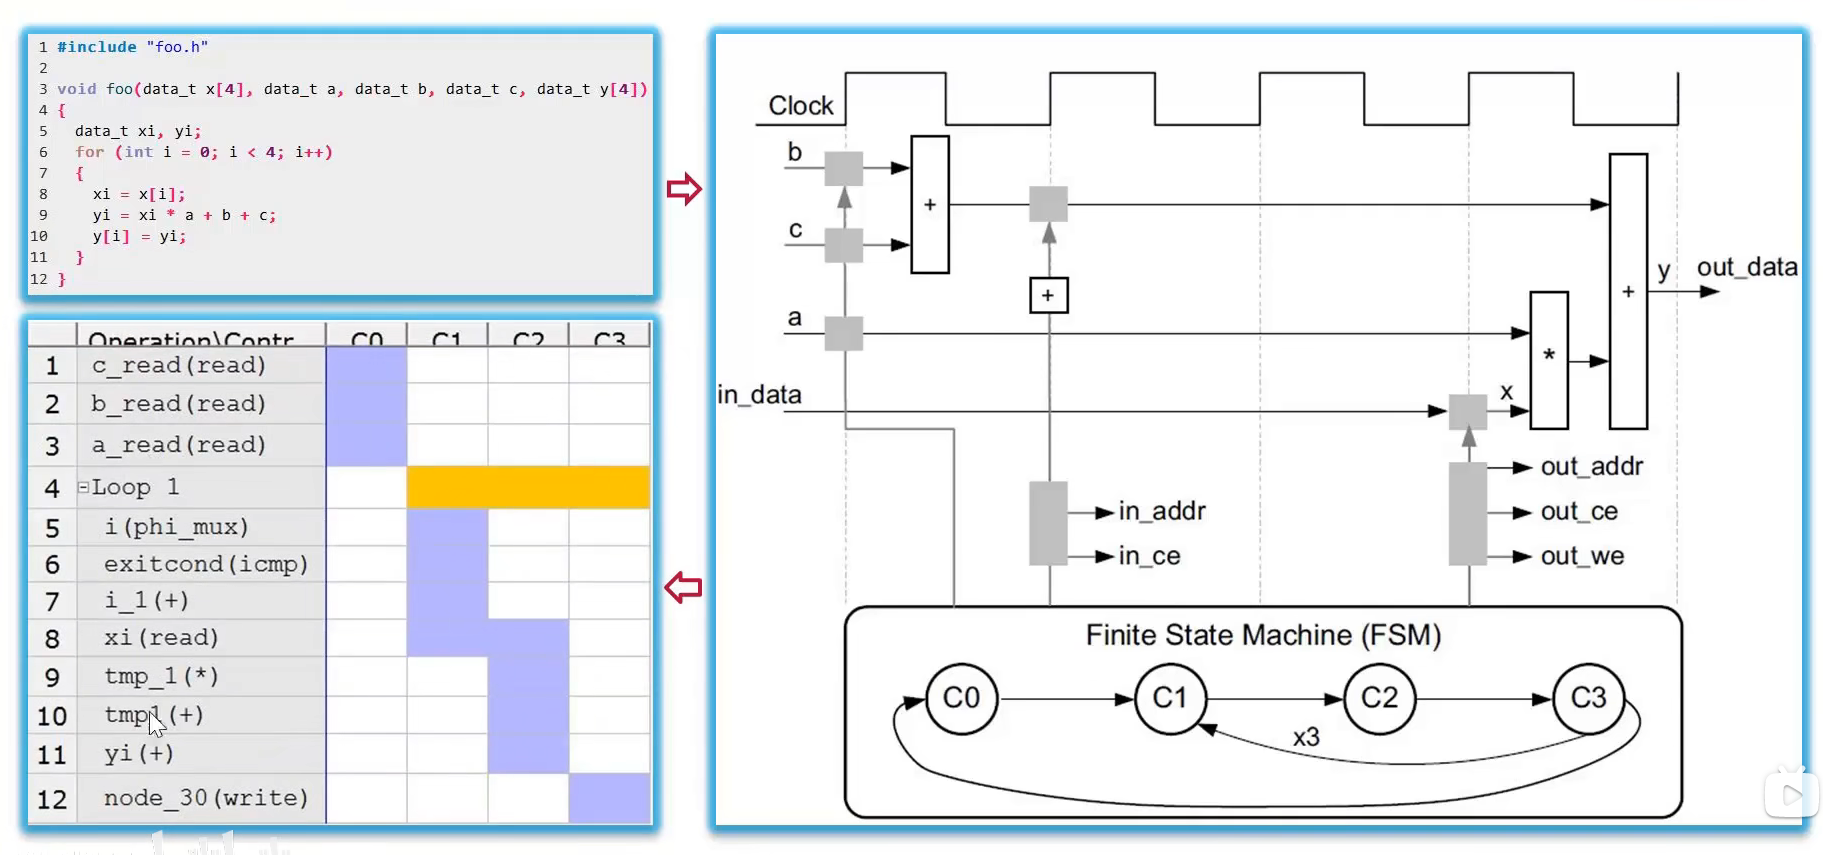This screenshot has width=1823, height=855.
Task: Select the exitcond(icmp) operation
Action: (206, 564)
